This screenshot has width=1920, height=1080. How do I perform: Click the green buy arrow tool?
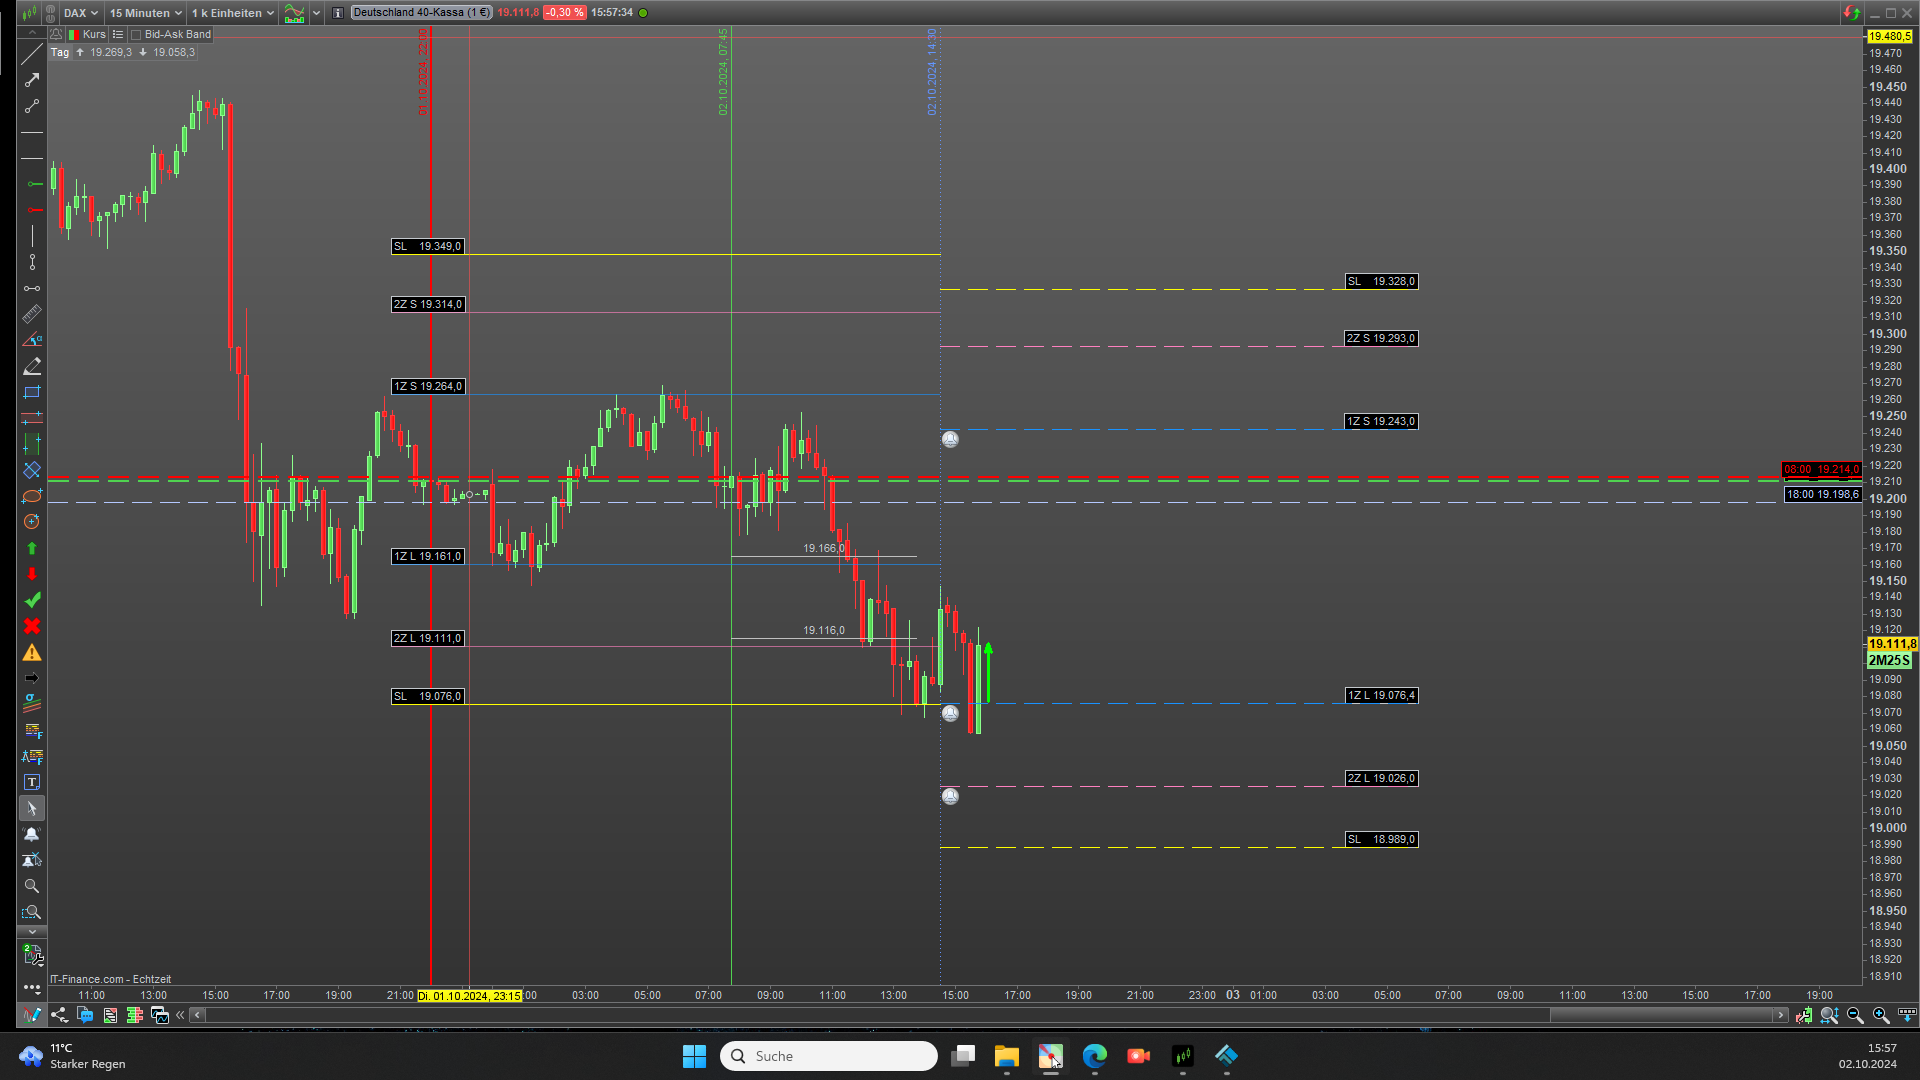coord(32,548)
